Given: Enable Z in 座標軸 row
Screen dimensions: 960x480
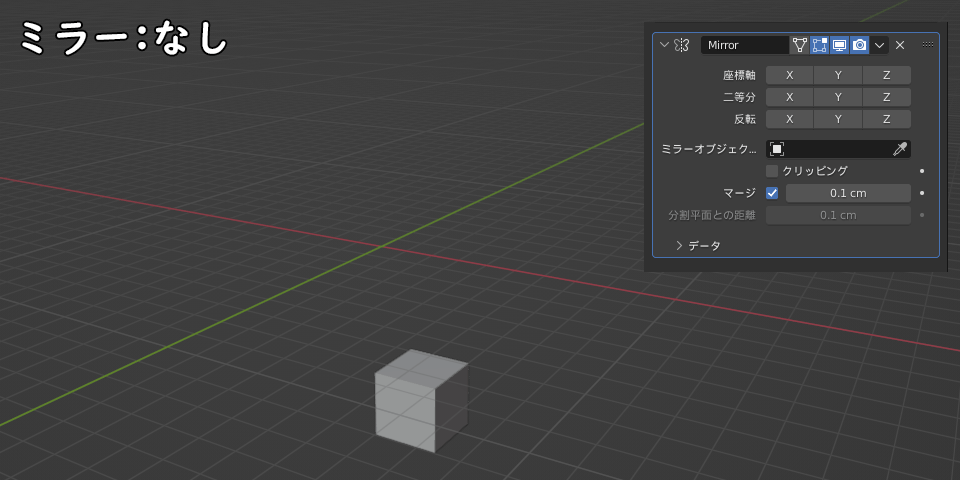Looking at the screenshot, I should (887, 75).
